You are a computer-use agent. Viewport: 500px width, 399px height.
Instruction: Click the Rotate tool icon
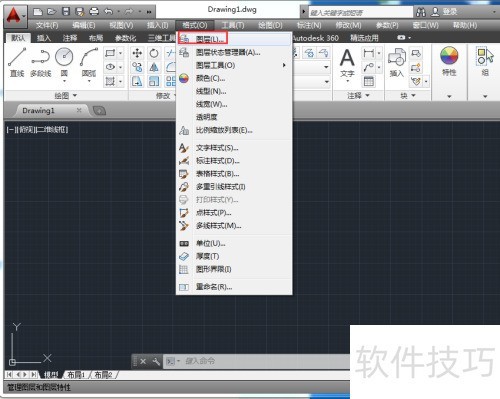154,53
